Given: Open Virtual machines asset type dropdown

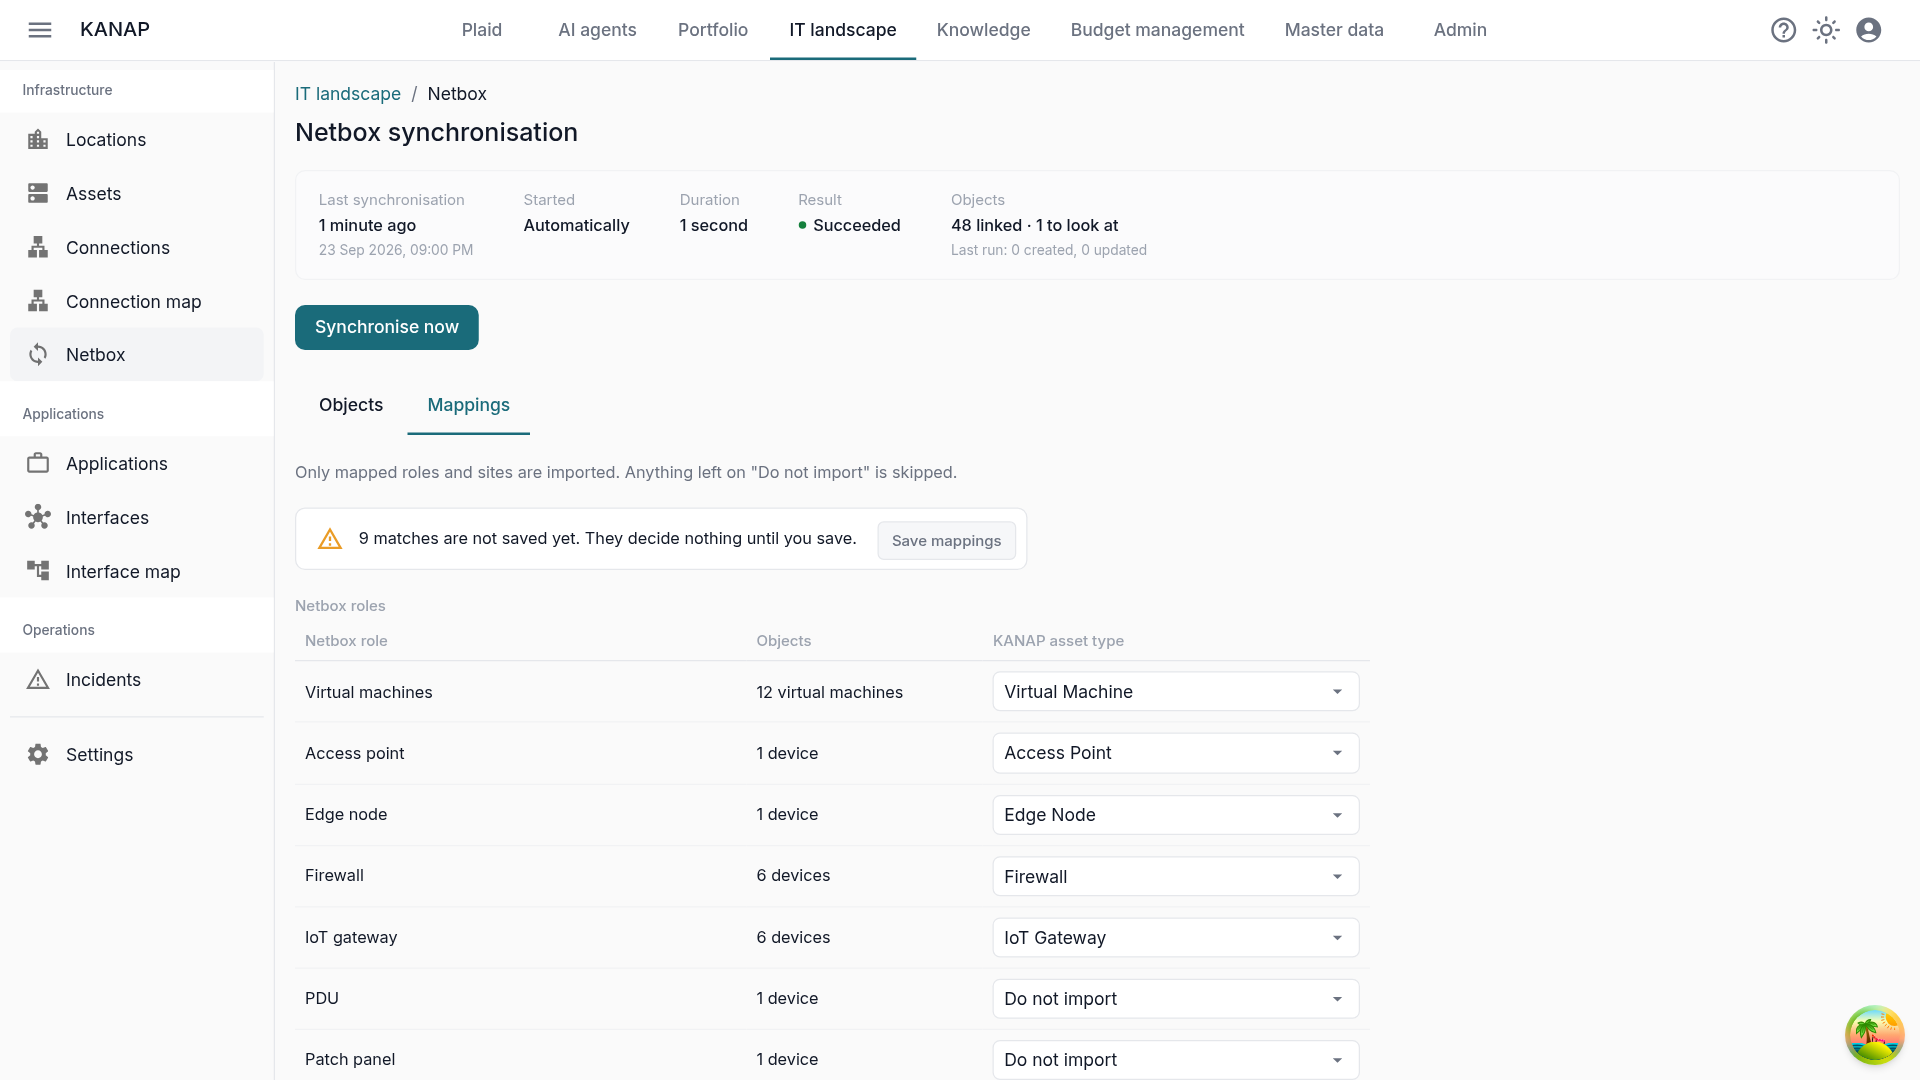Looking at the screenshot, I should tap(1175, 692).
